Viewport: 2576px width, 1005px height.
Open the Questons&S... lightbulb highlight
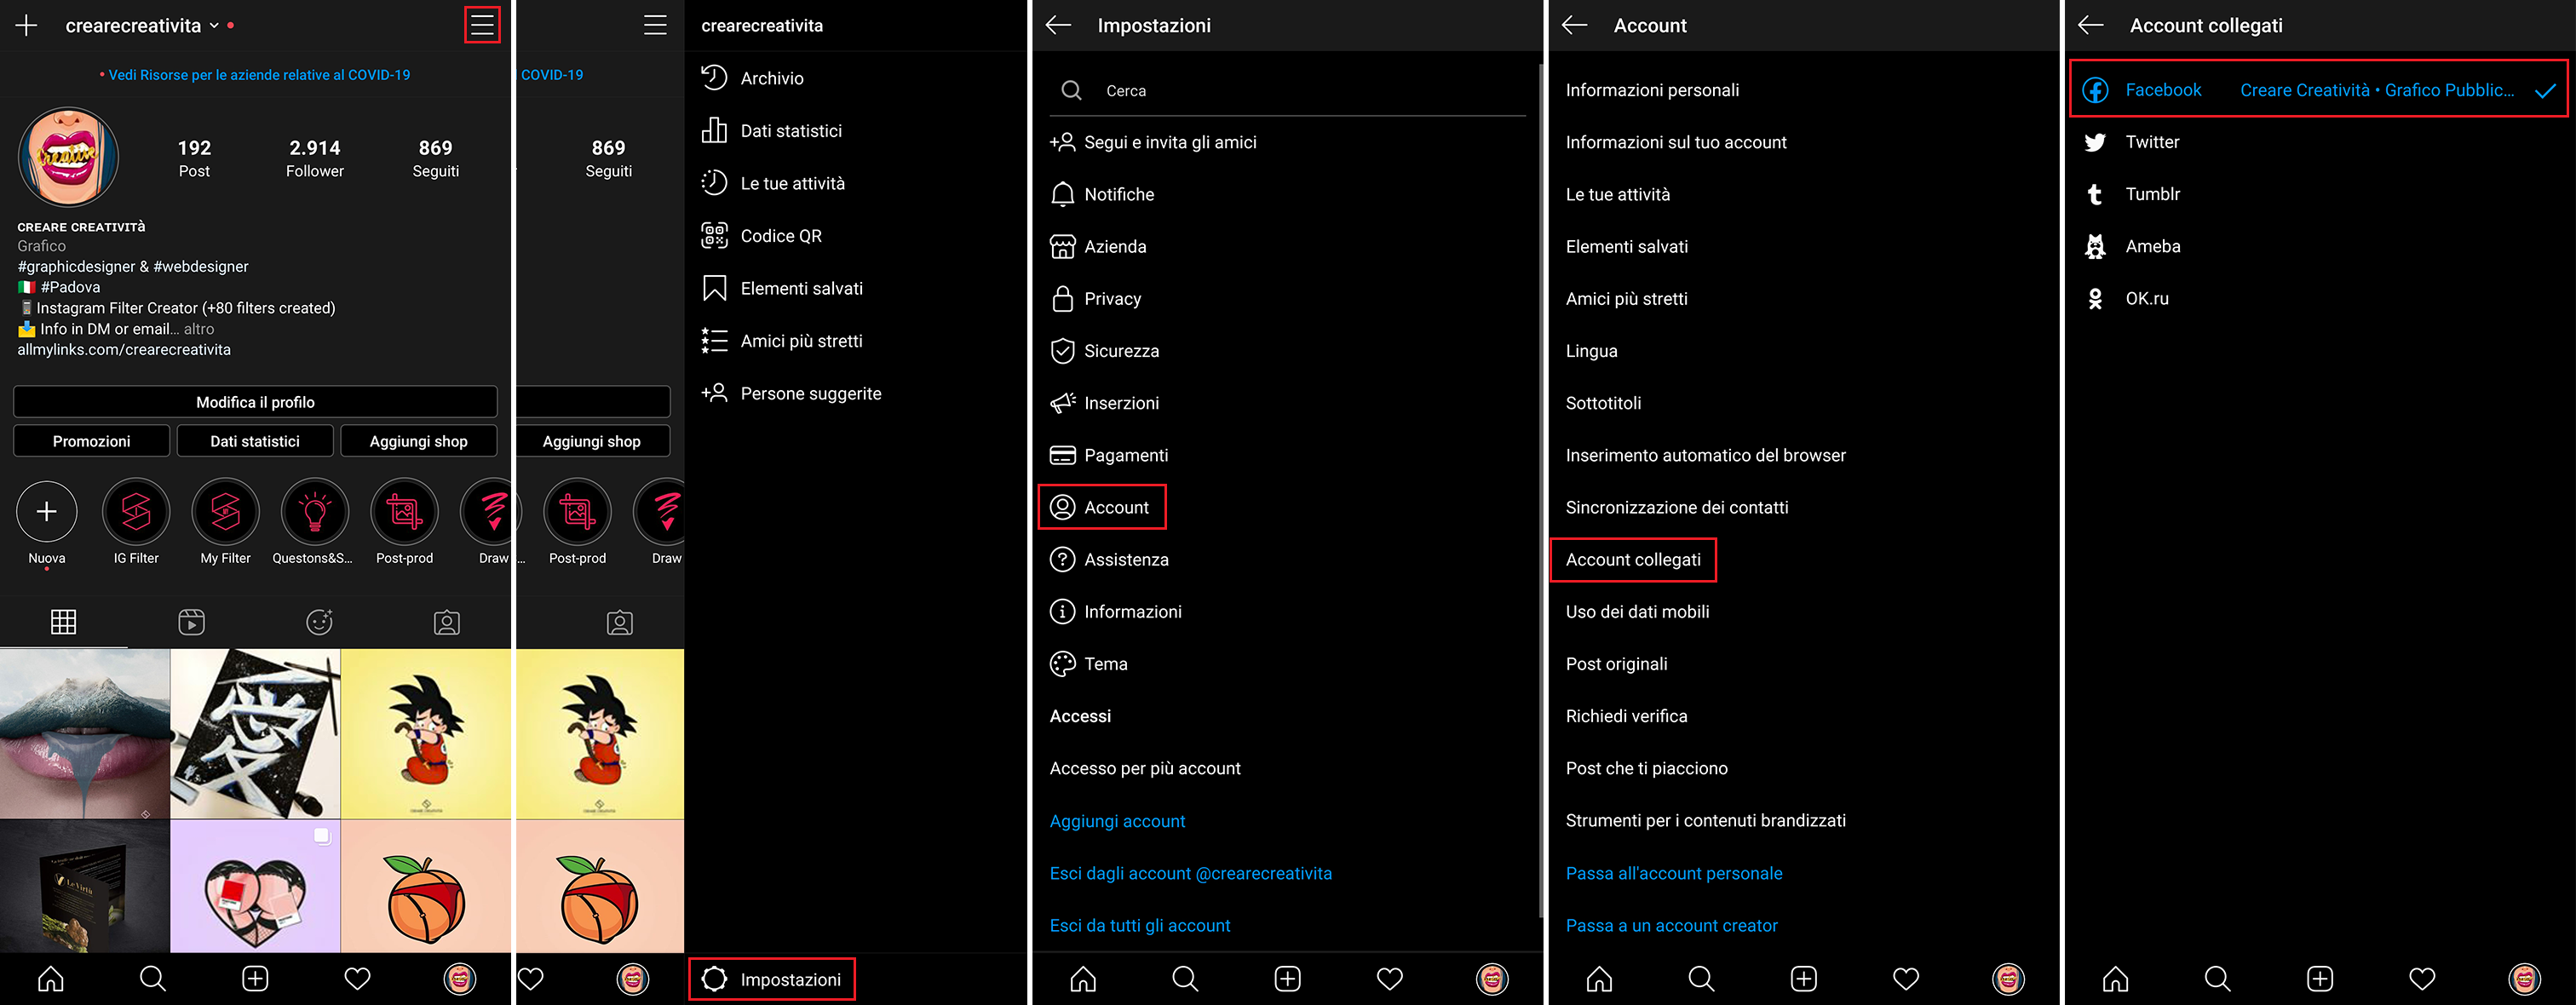315,512
